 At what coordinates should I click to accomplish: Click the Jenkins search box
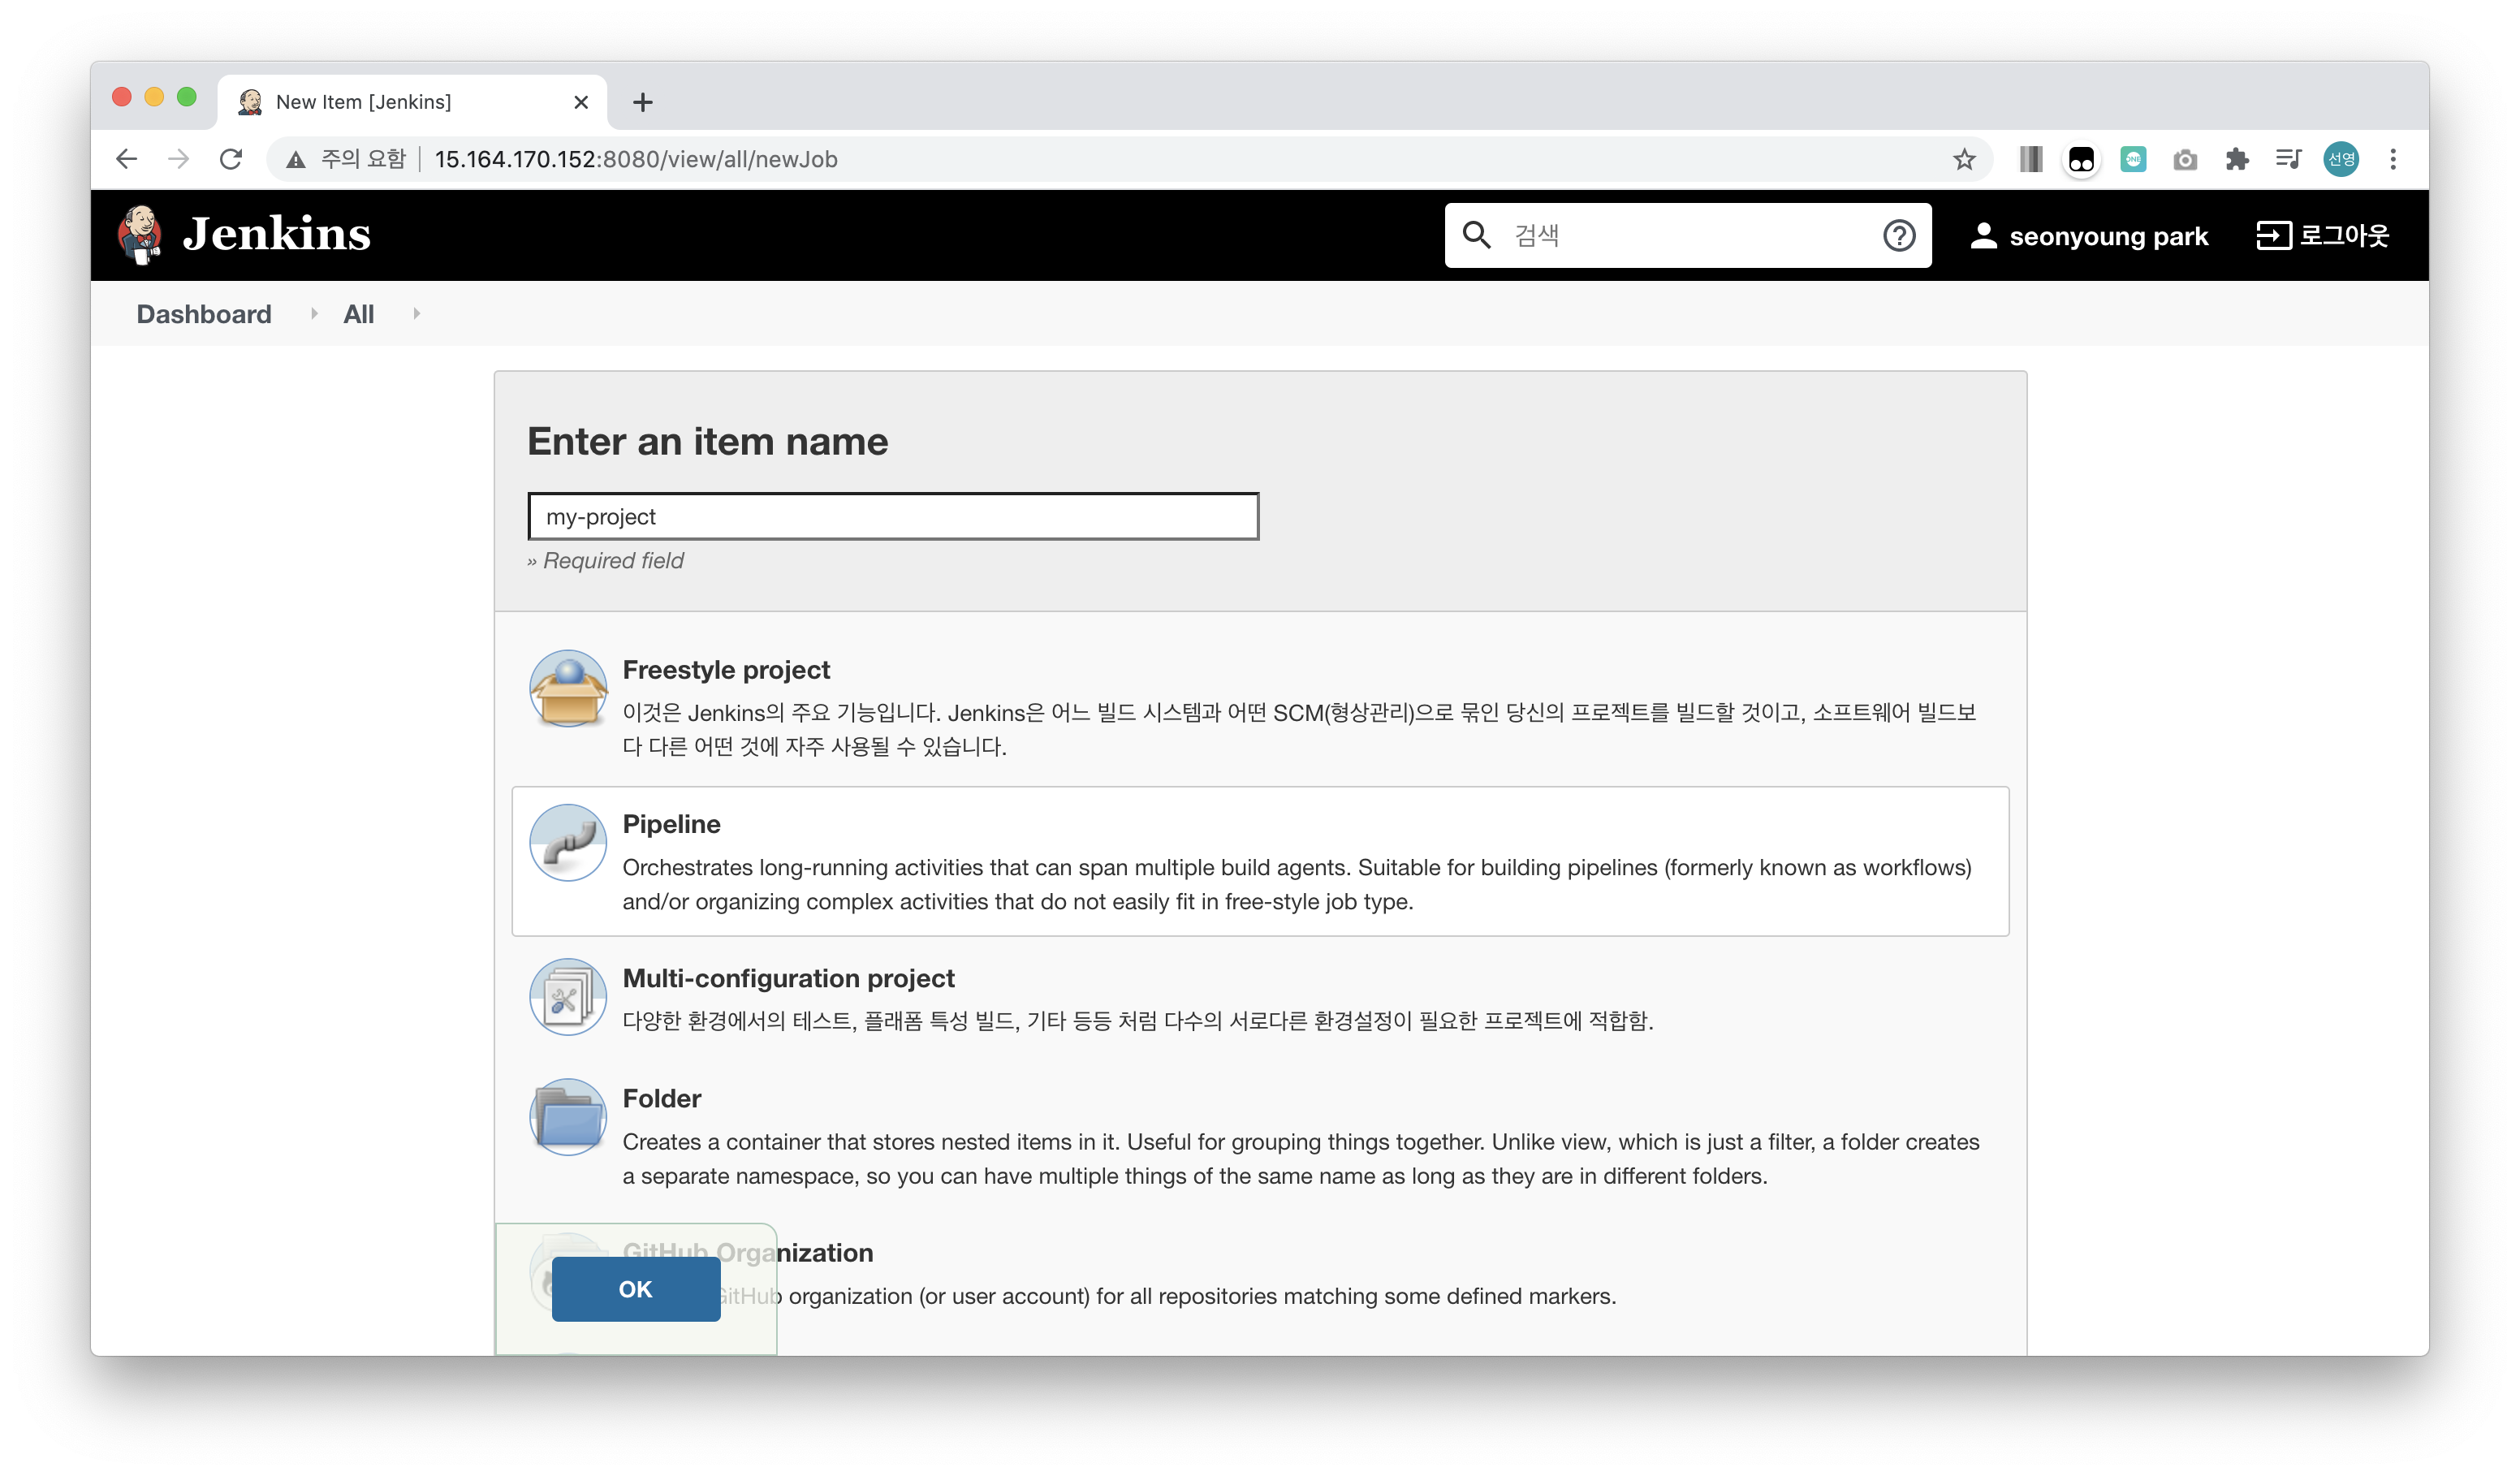pos(1680,235)
